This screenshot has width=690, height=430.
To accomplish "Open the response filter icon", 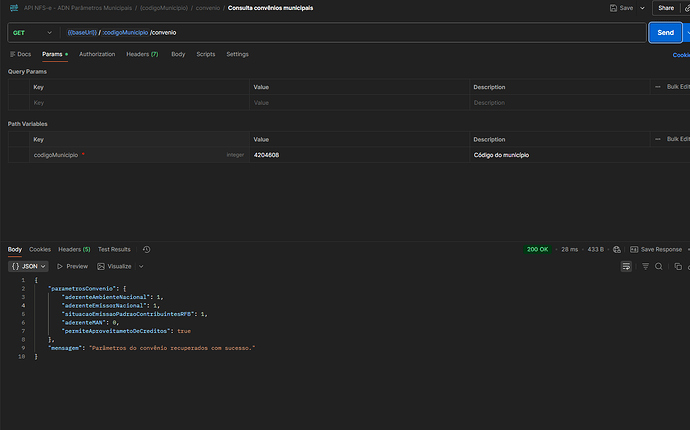I will (645, 266).
